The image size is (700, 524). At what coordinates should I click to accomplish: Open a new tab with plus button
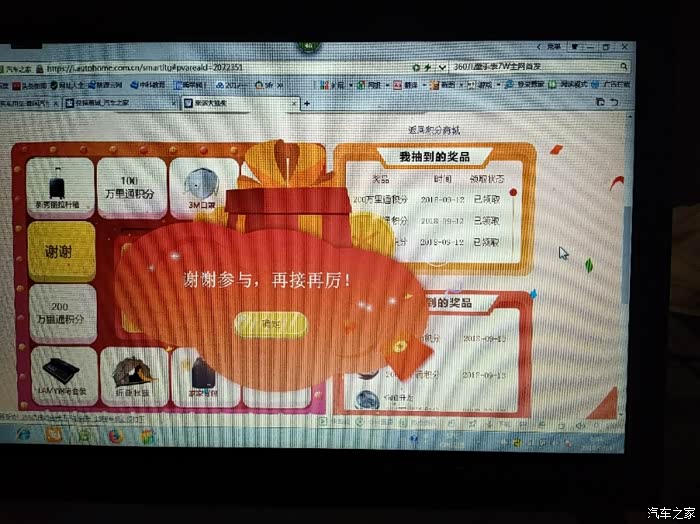click(x=307, y=104)
